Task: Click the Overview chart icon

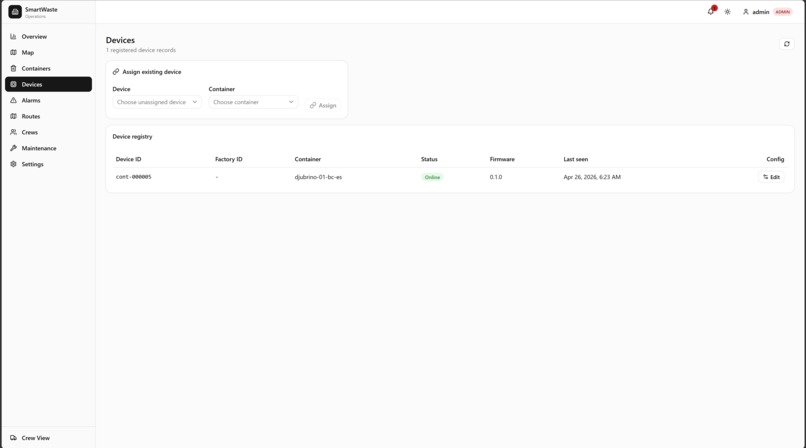Action: tap(13, 36)
